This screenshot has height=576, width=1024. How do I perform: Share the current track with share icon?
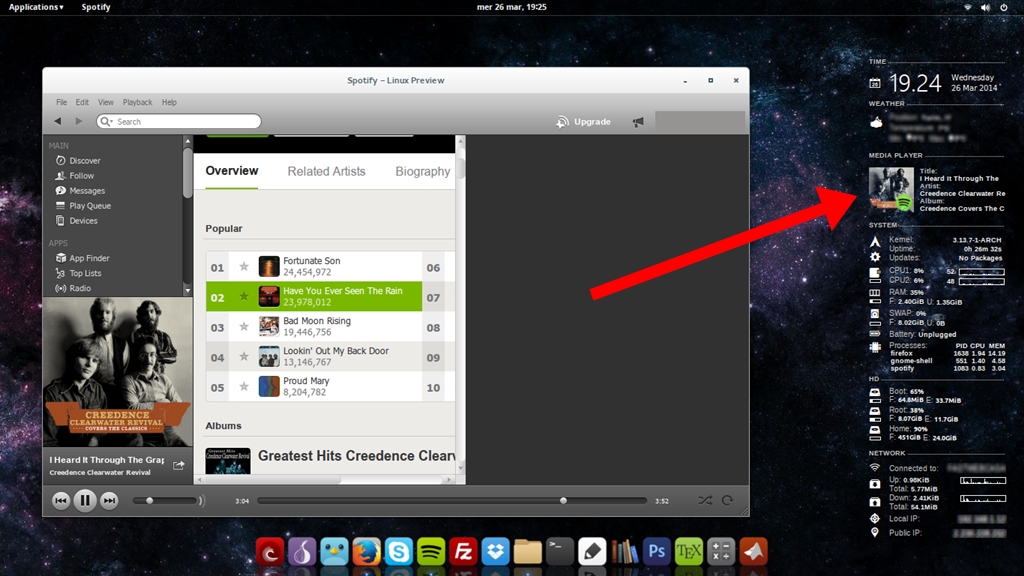coord(178,465)
